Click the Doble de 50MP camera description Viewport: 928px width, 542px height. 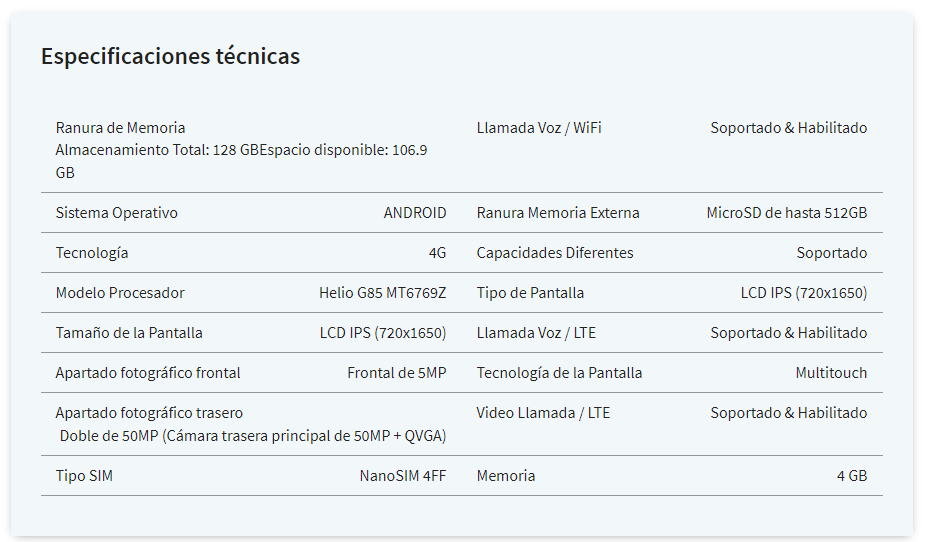click(253, 436)
